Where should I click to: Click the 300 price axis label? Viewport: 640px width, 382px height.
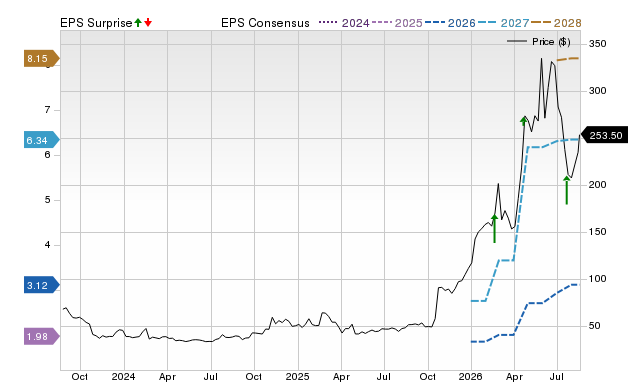(x=598, y=91)
